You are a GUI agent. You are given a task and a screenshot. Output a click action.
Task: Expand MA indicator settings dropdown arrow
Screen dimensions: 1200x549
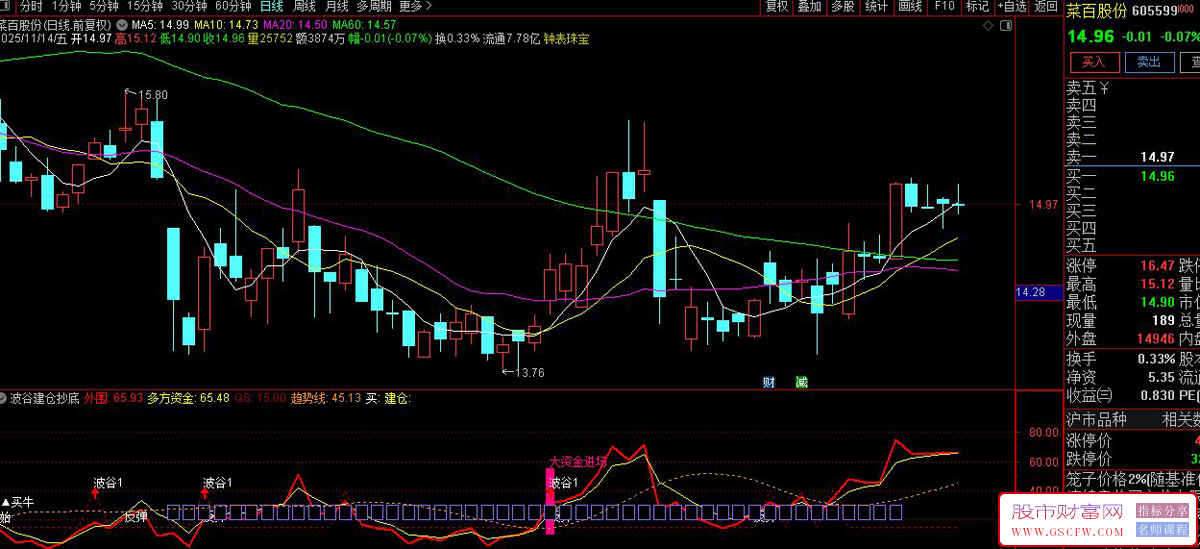[x=122, y=23]
